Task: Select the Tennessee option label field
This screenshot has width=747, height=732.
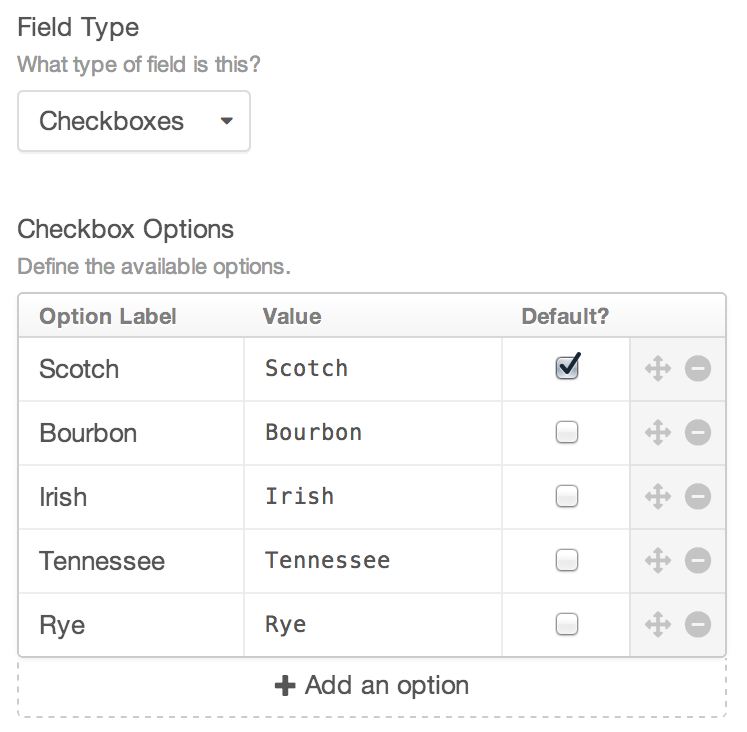Action: (x=130, y=561)
